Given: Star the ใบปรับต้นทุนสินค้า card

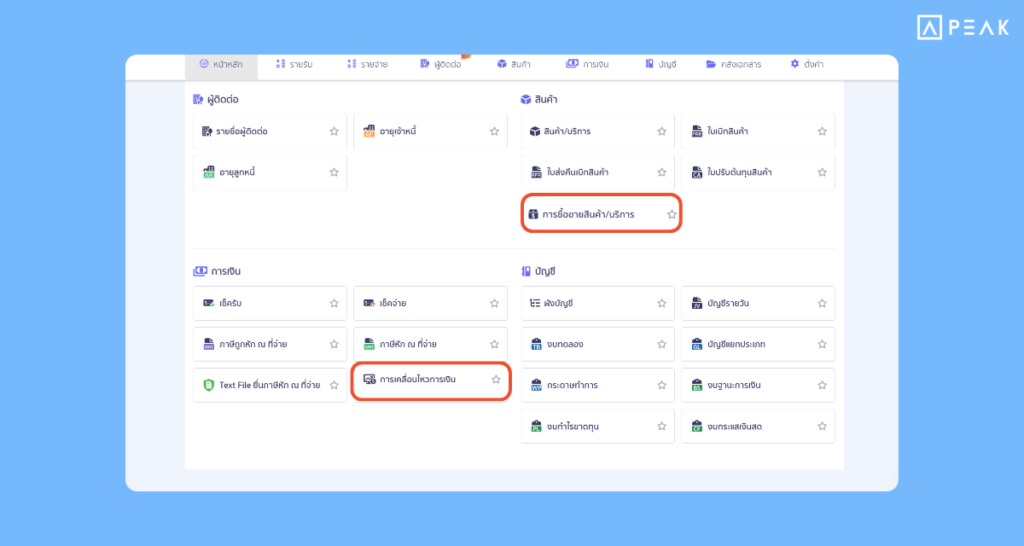Looking at the screenshot, I should [x=822, y=172].
